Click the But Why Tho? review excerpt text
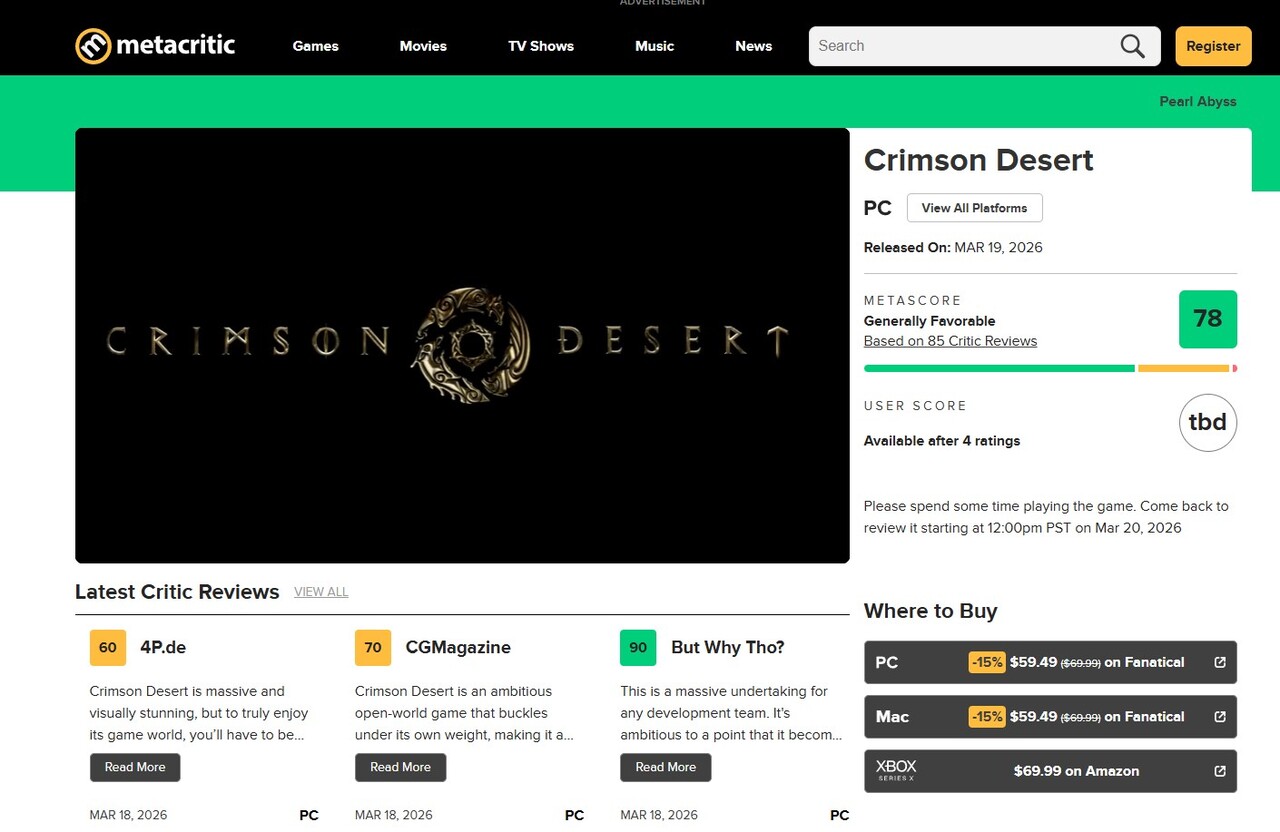Screen dimensions: 1280x832 731,713
